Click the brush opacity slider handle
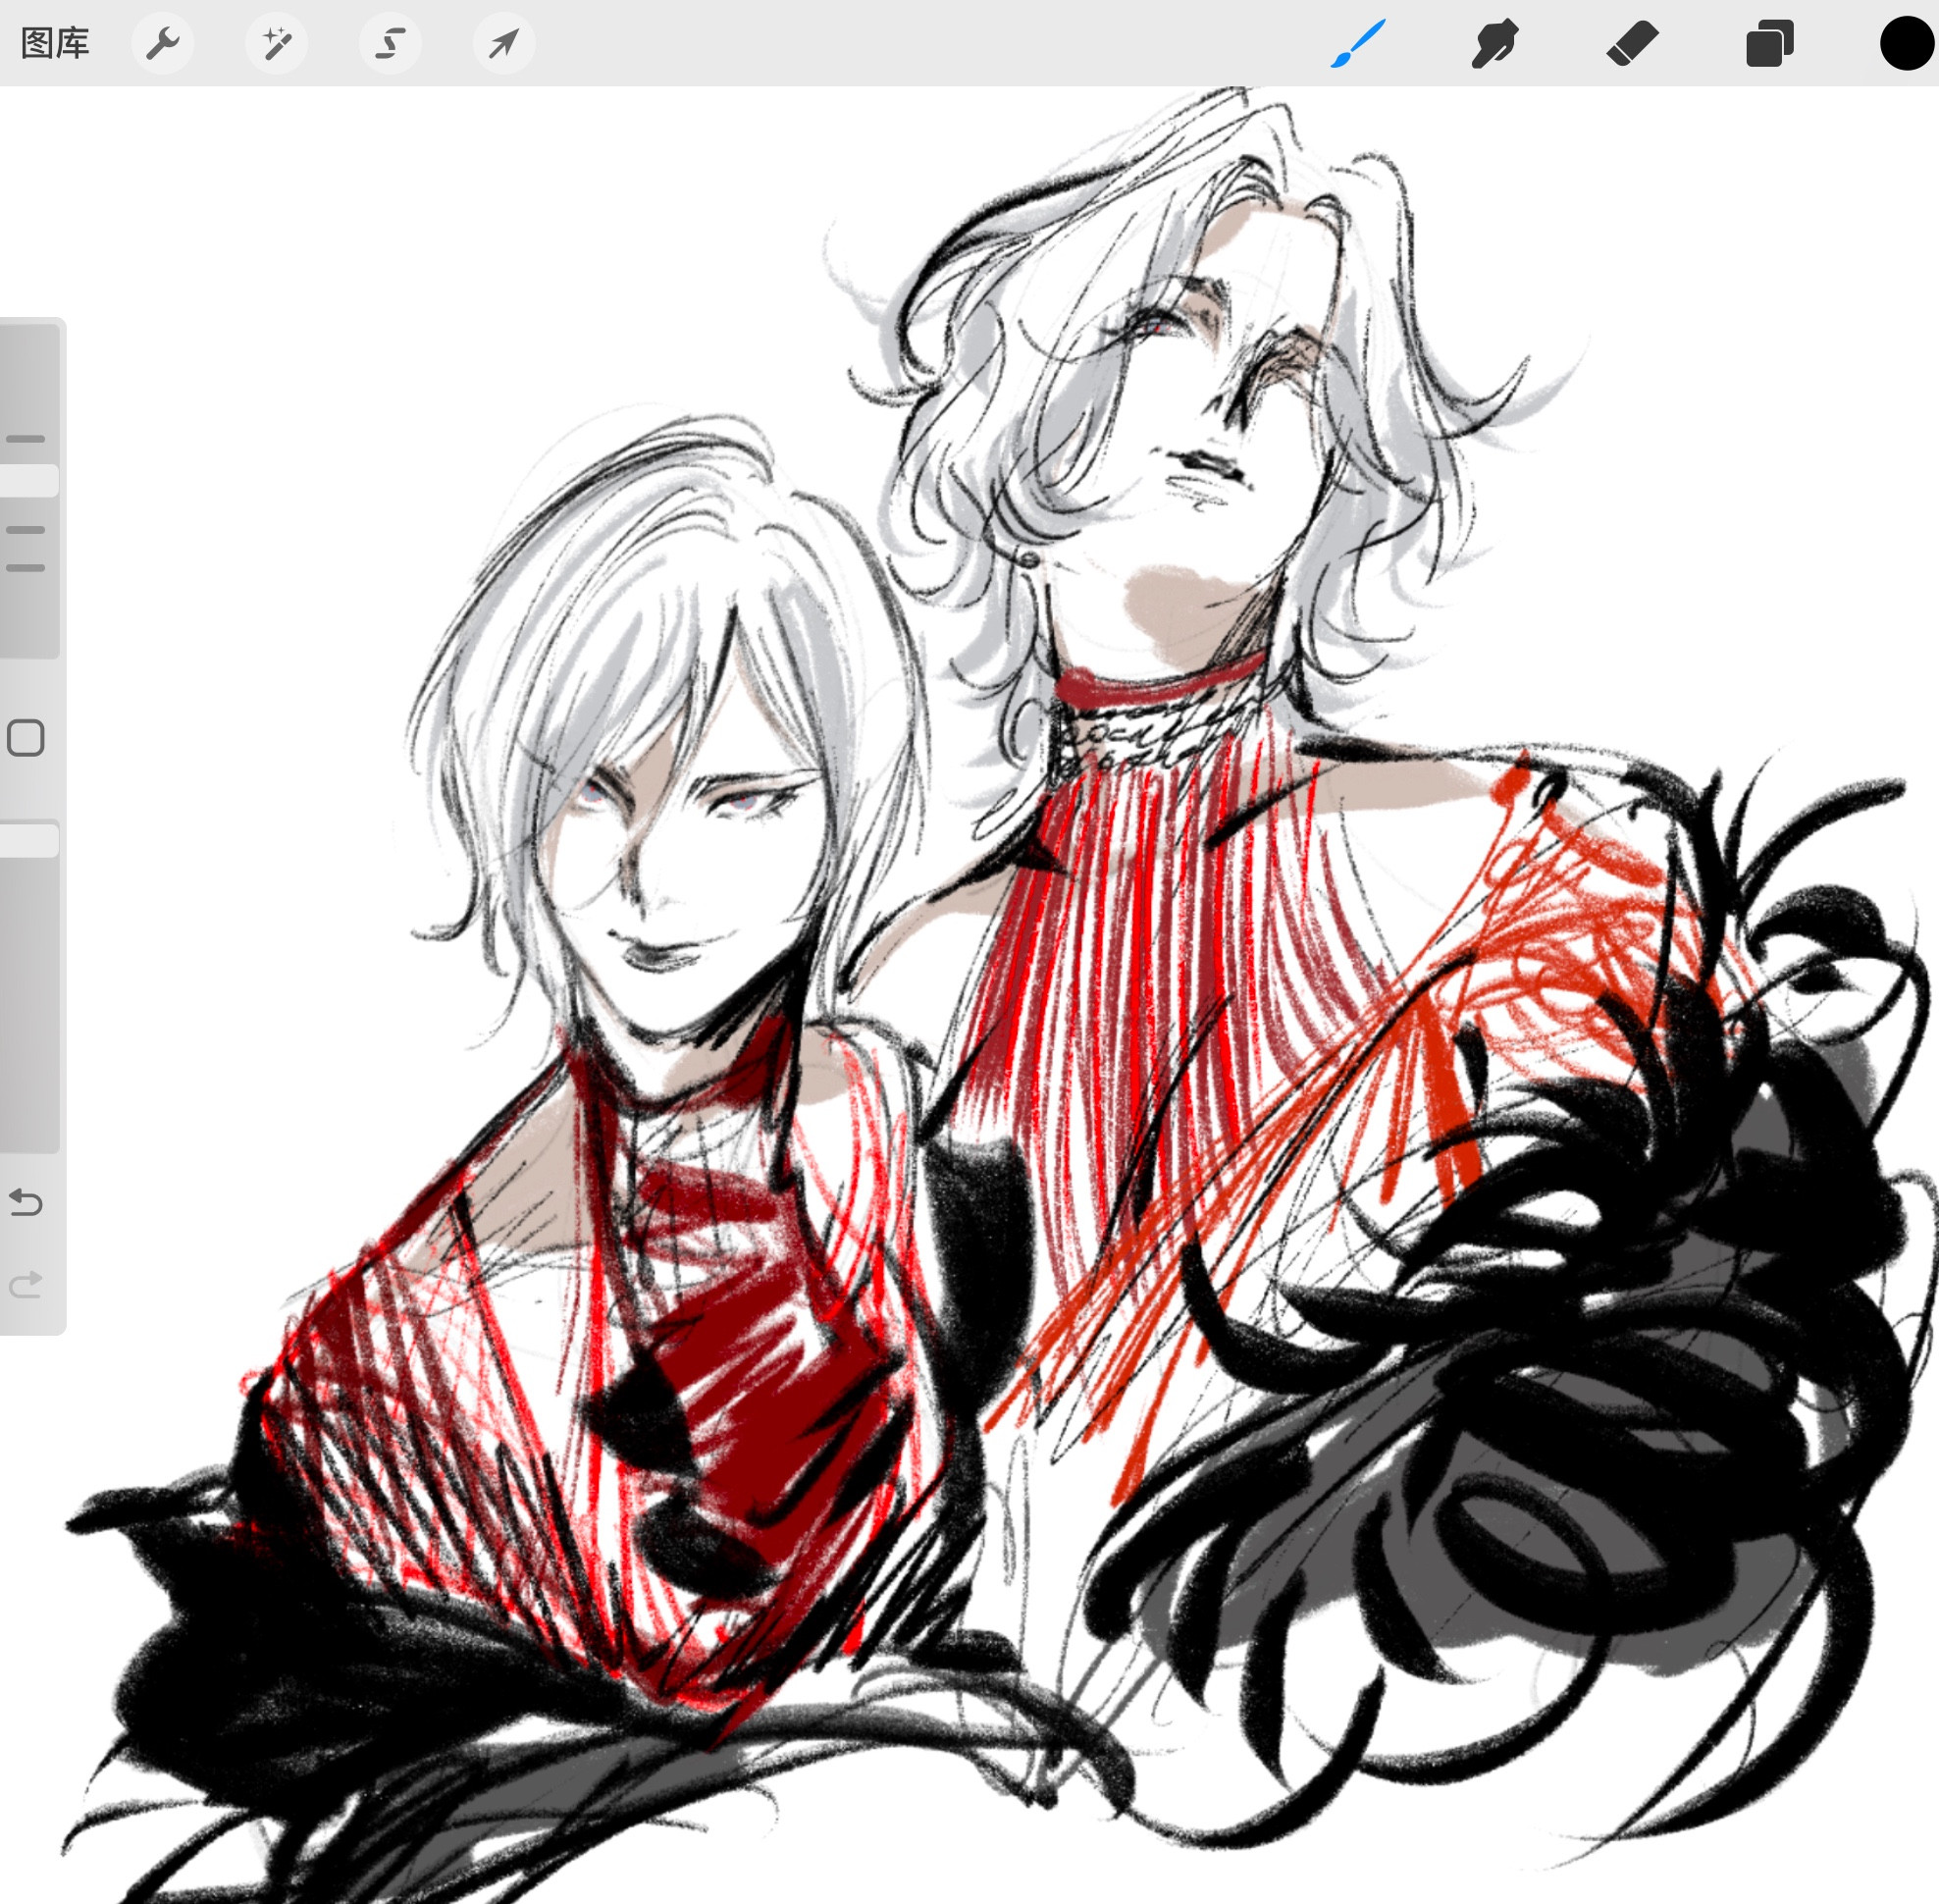 [x=29, y=839]
